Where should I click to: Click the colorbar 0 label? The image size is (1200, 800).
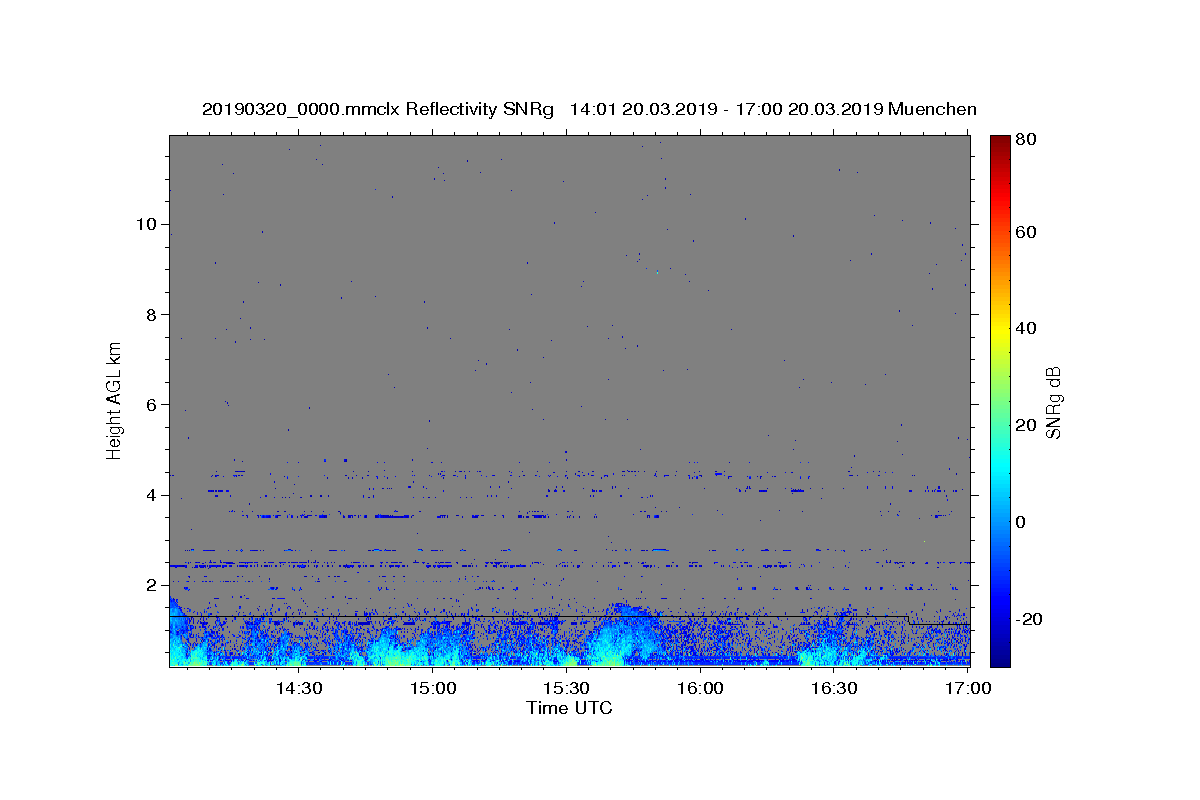coord(1021,522)
